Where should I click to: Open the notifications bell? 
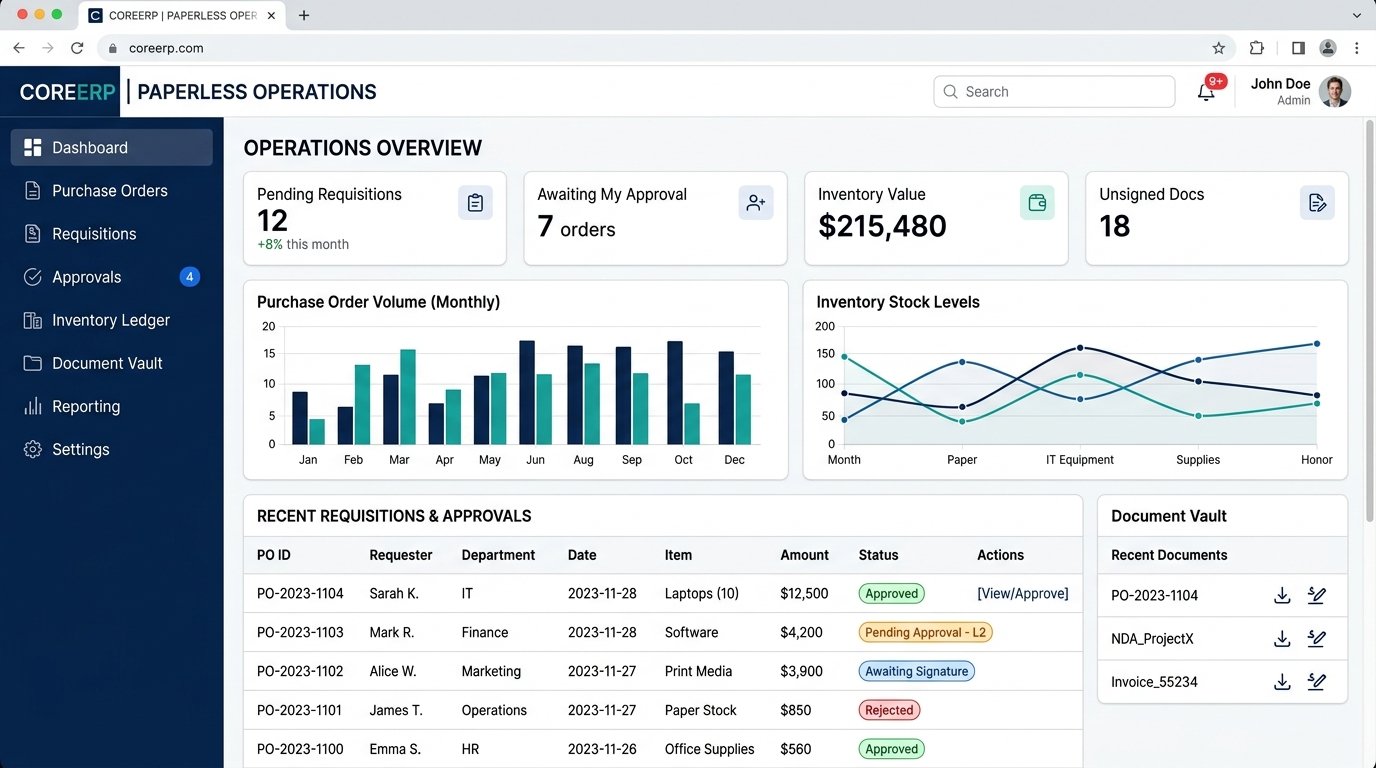[1206, 92]
